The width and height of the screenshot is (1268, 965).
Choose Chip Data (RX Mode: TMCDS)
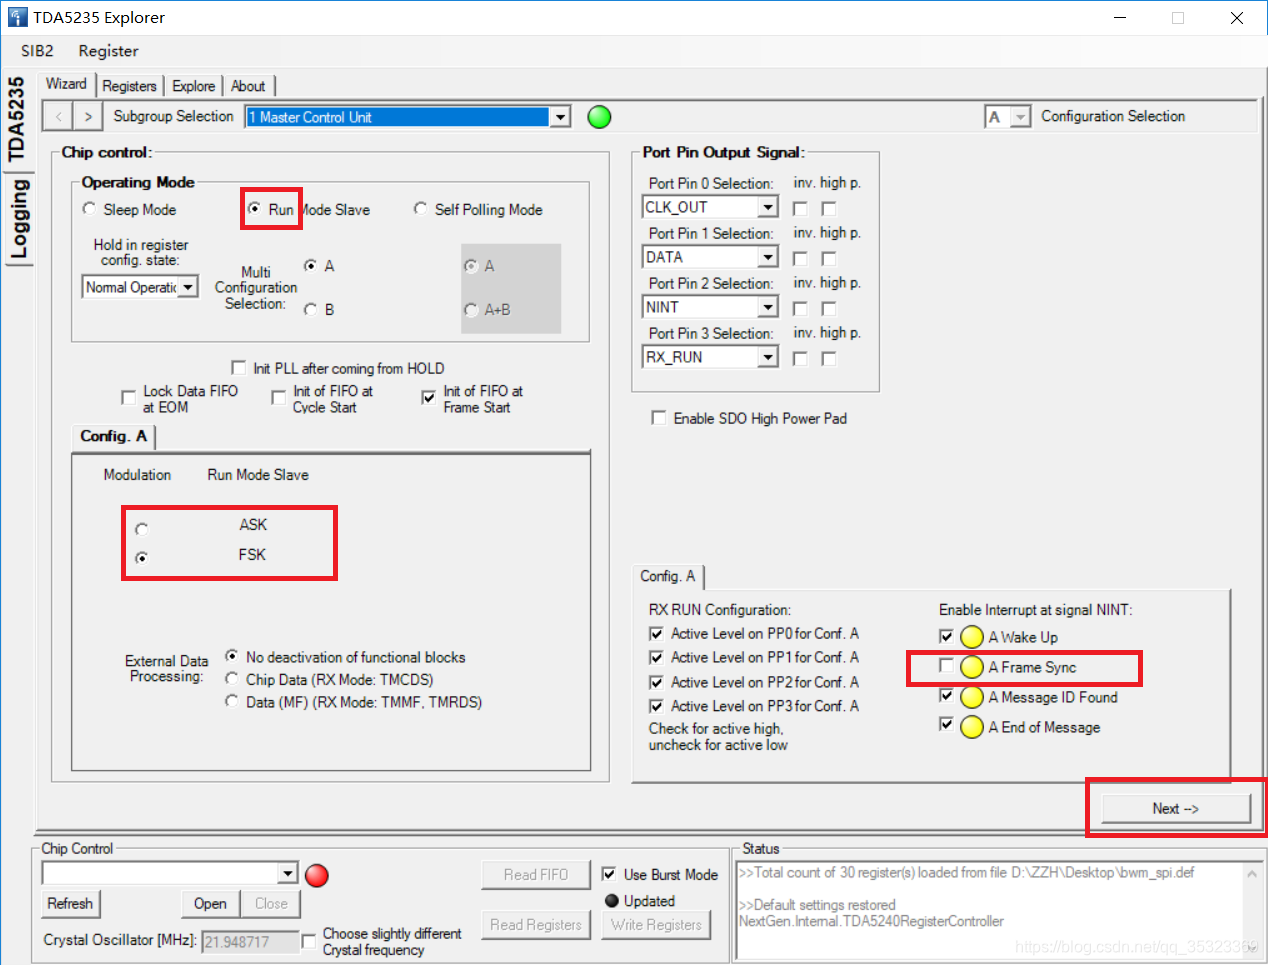pyautogui.click(x=232, y=679)
